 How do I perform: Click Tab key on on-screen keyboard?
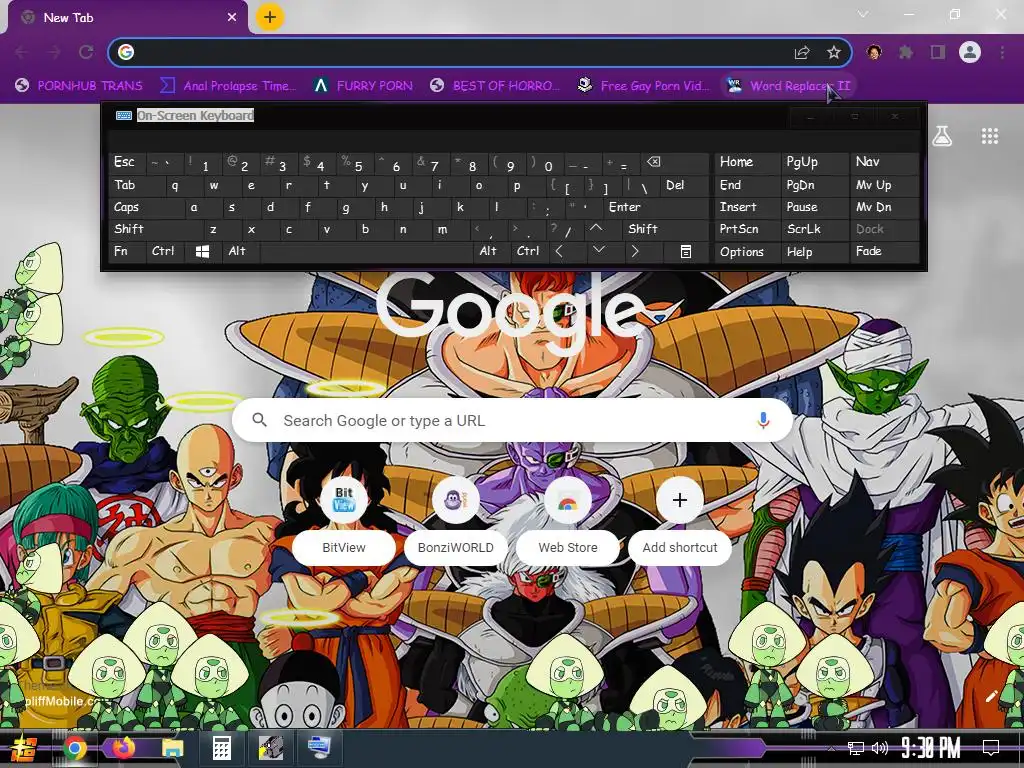[x=136, y=185]
